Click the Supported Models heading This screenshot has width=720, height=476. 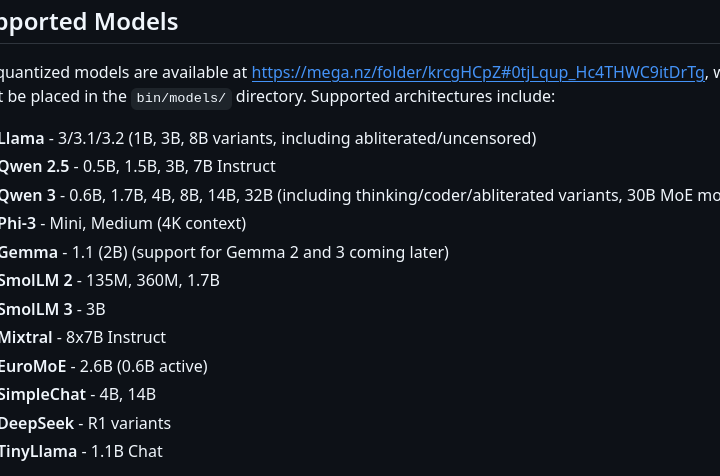pyautogui.click(x=89, y=21)
